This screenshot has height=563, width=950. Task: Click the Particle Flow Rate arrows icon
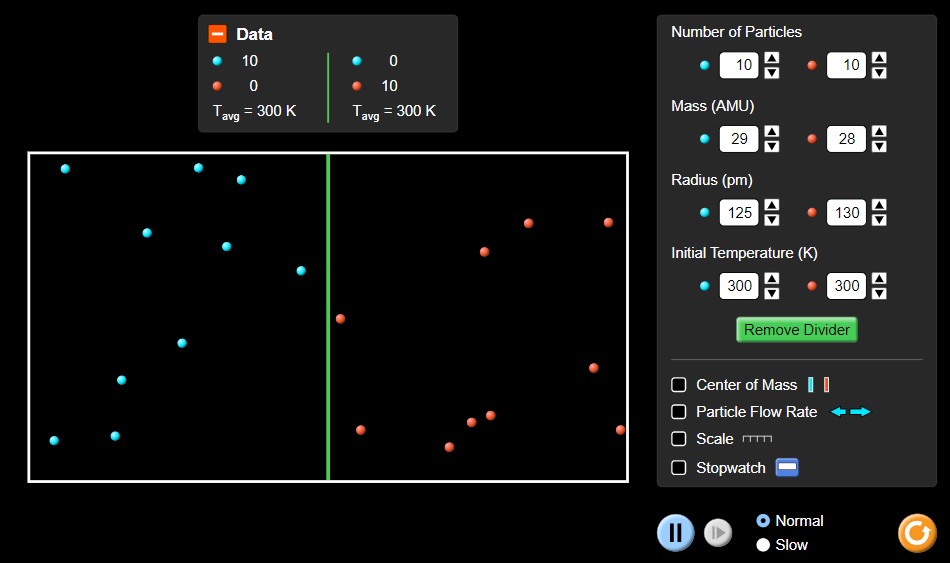pyautogui.click(x=851, y=412)
